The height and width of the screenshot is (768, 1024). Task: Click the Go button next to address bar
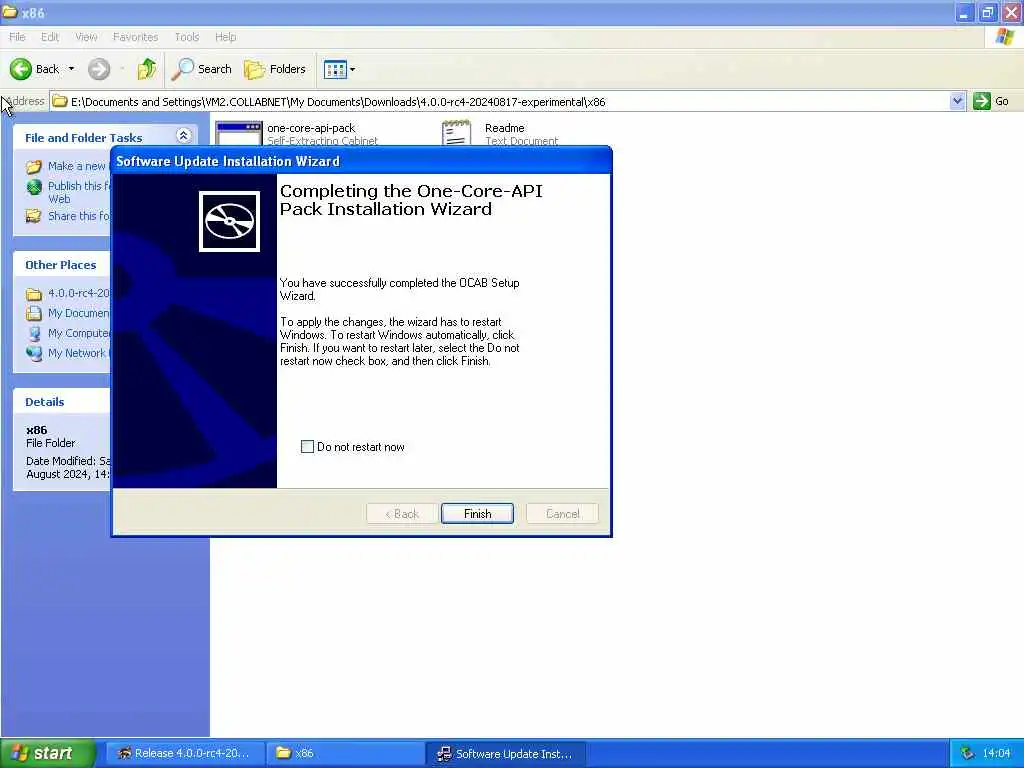[991, 101]
